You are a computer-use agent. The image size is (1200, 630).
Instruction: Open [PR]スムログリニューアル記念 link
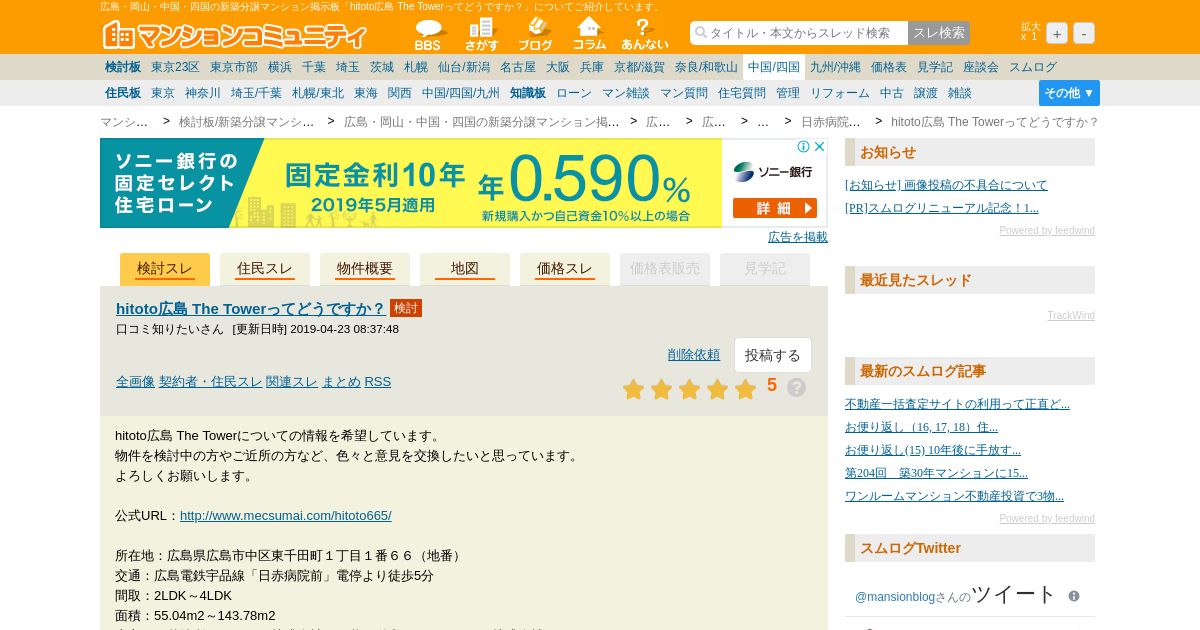coord(942,208)
